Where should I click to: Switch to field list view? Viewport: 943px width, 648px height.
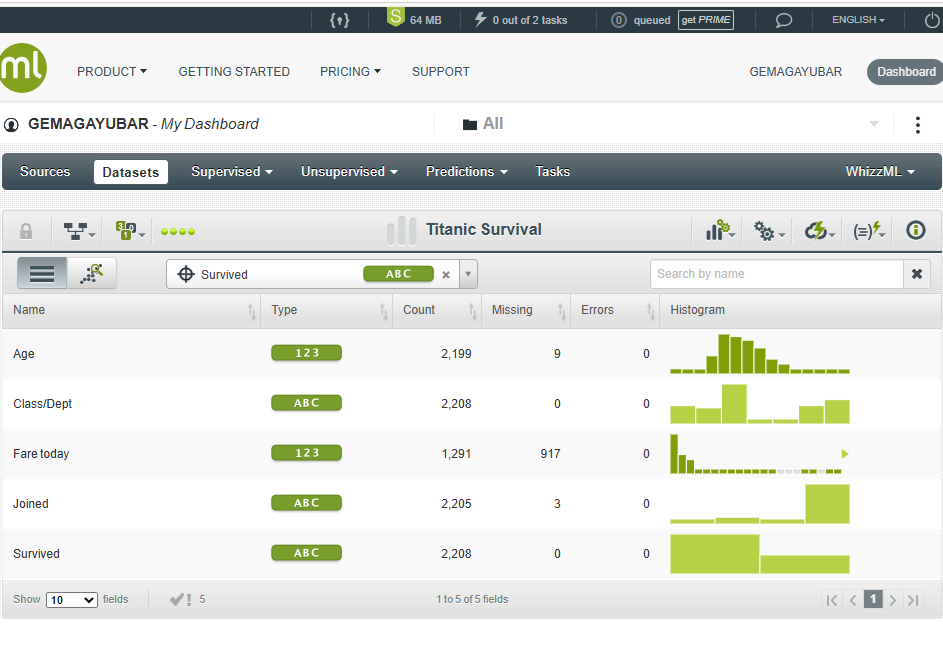[42, 273]
